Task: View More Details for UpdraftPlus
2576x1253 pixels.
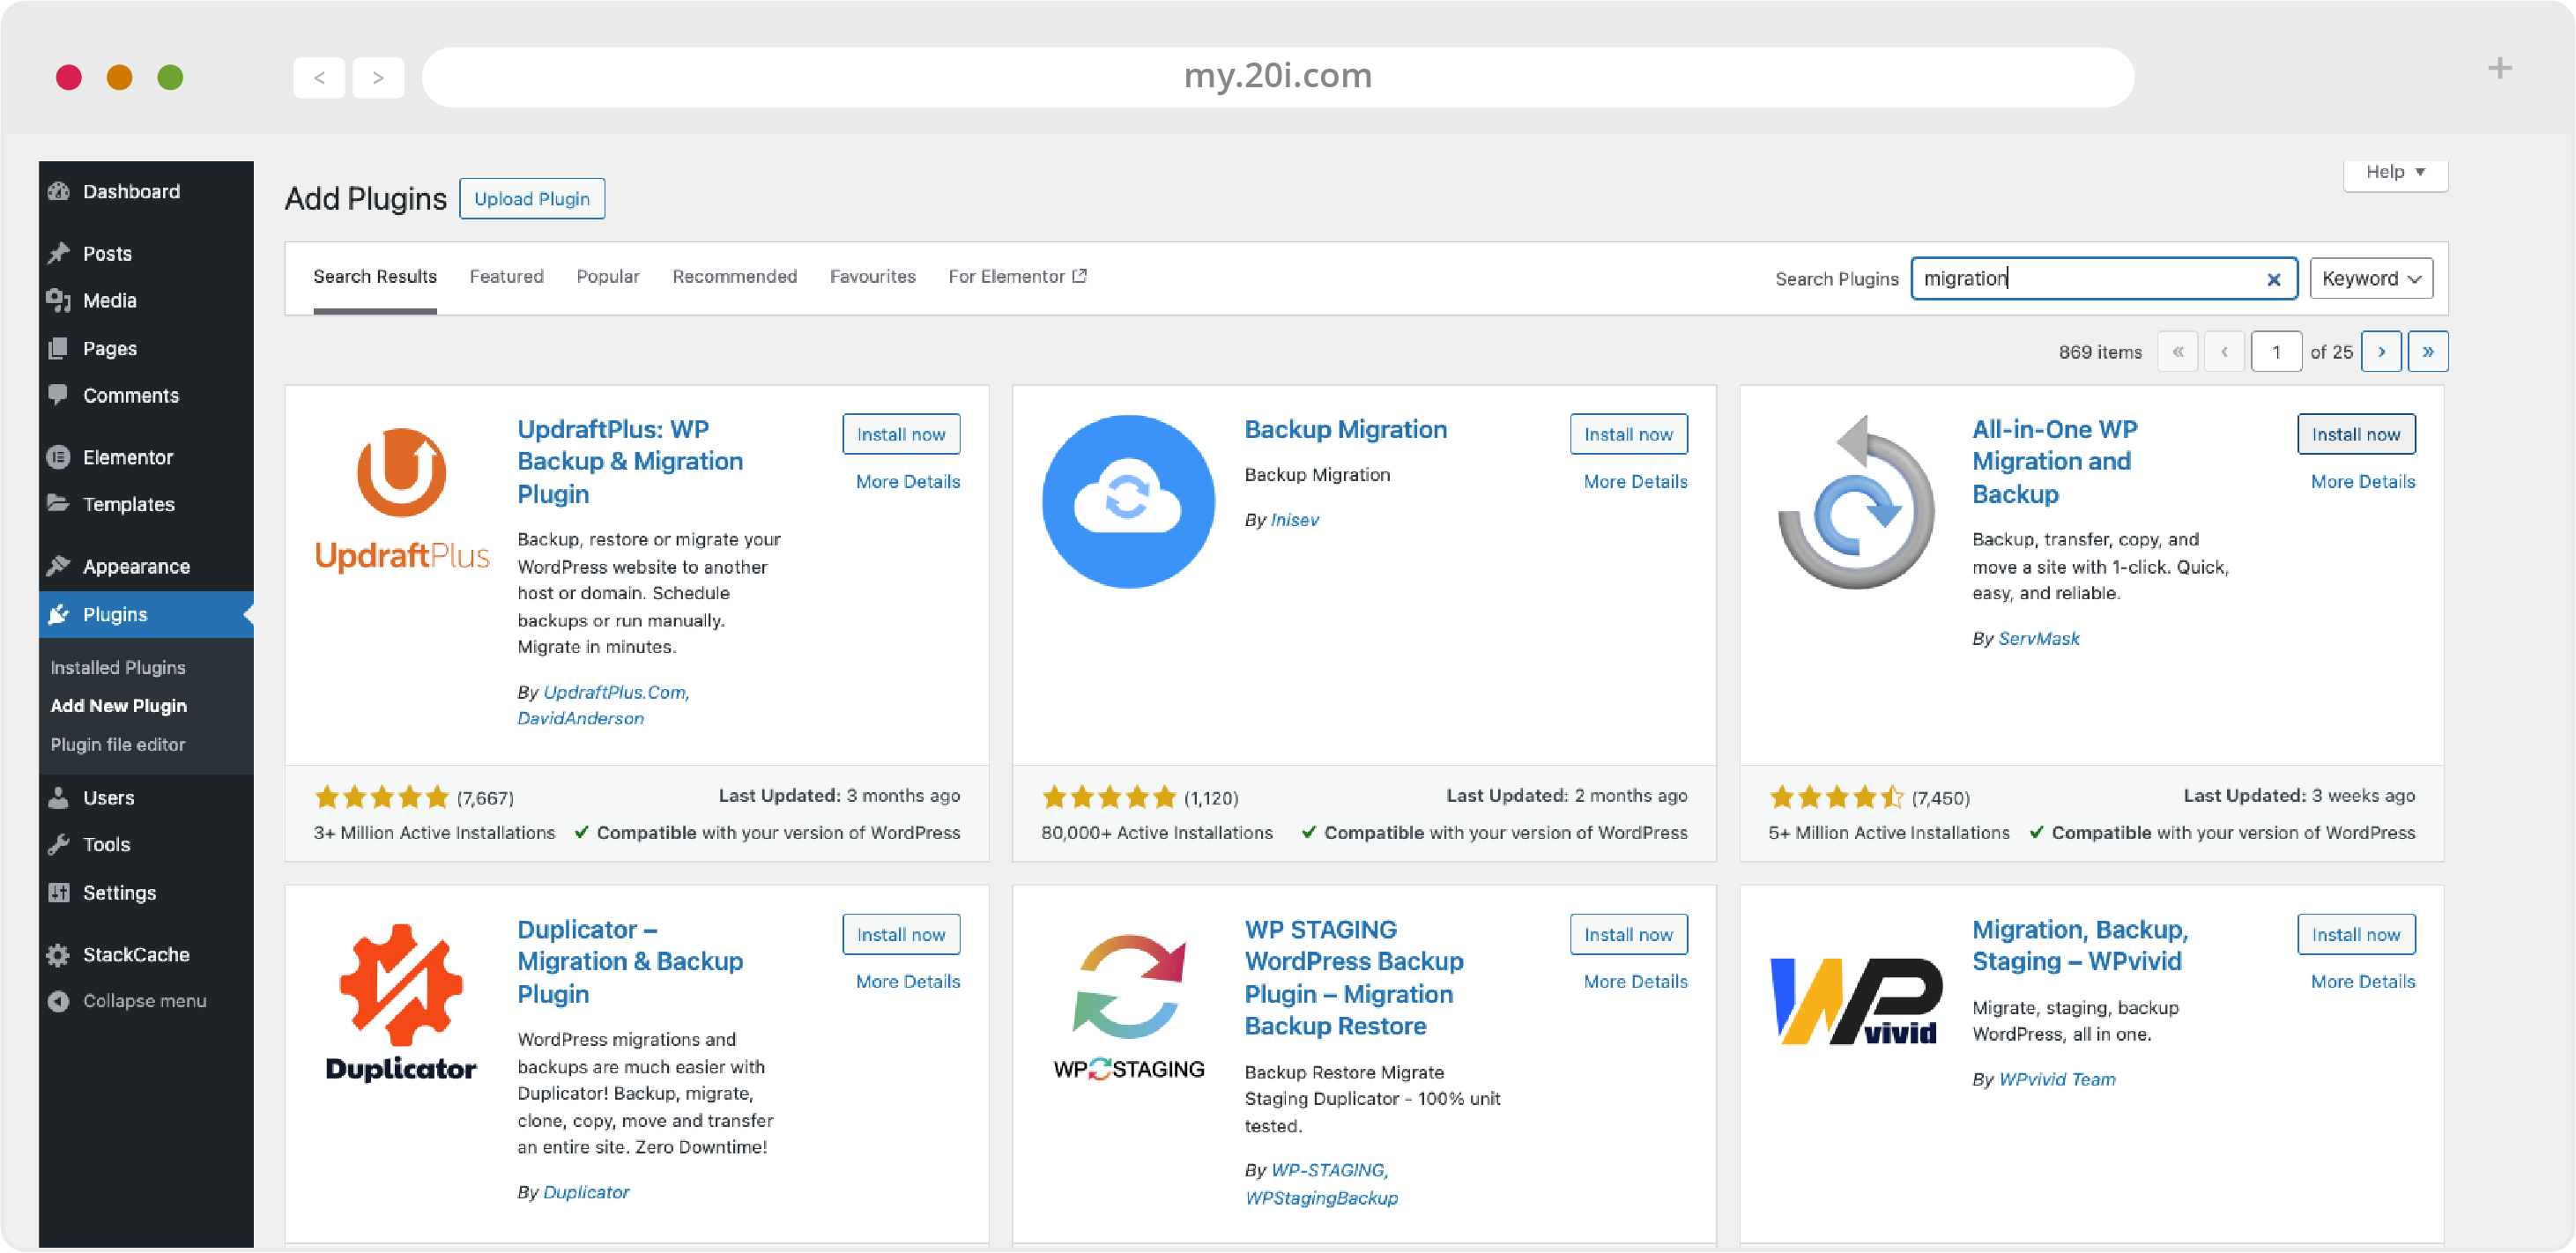Action: tap(908, 481)
